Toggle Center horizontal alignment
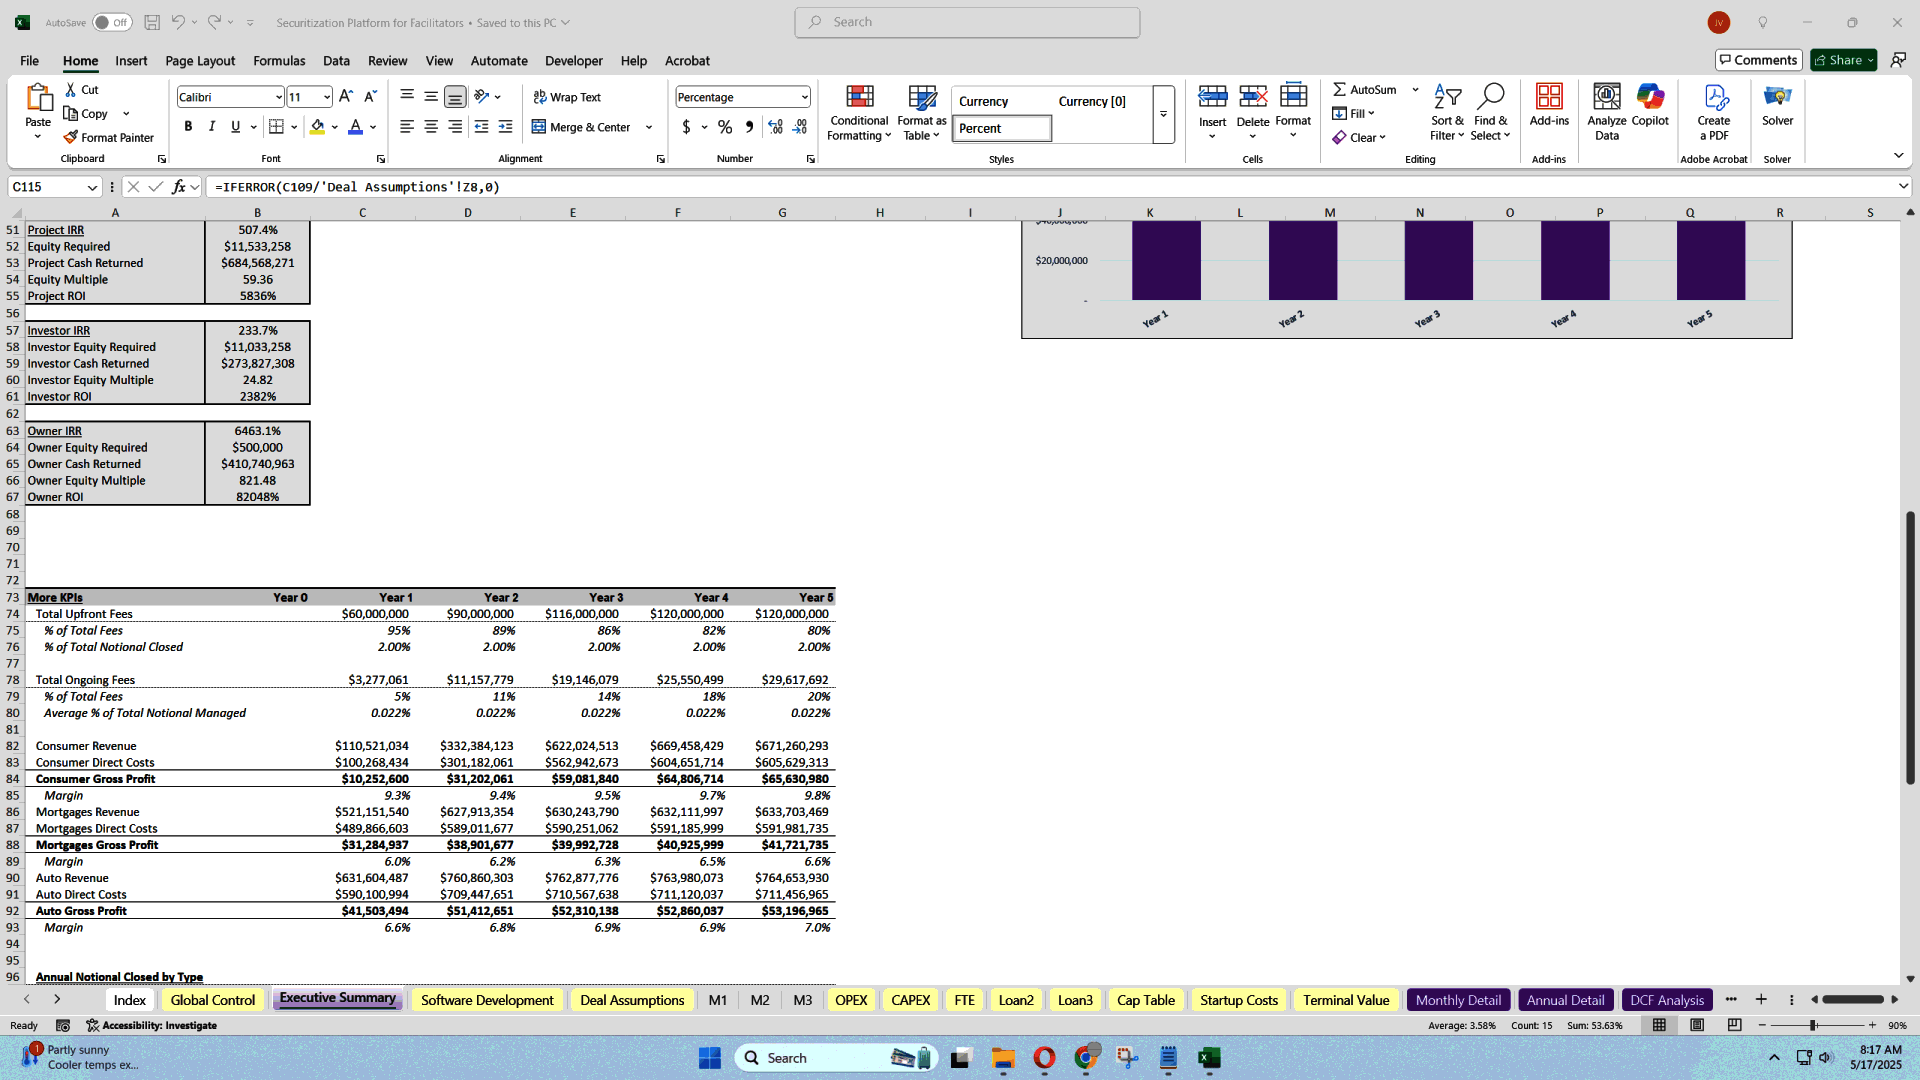The image size is (1920, 1080). 431,127
